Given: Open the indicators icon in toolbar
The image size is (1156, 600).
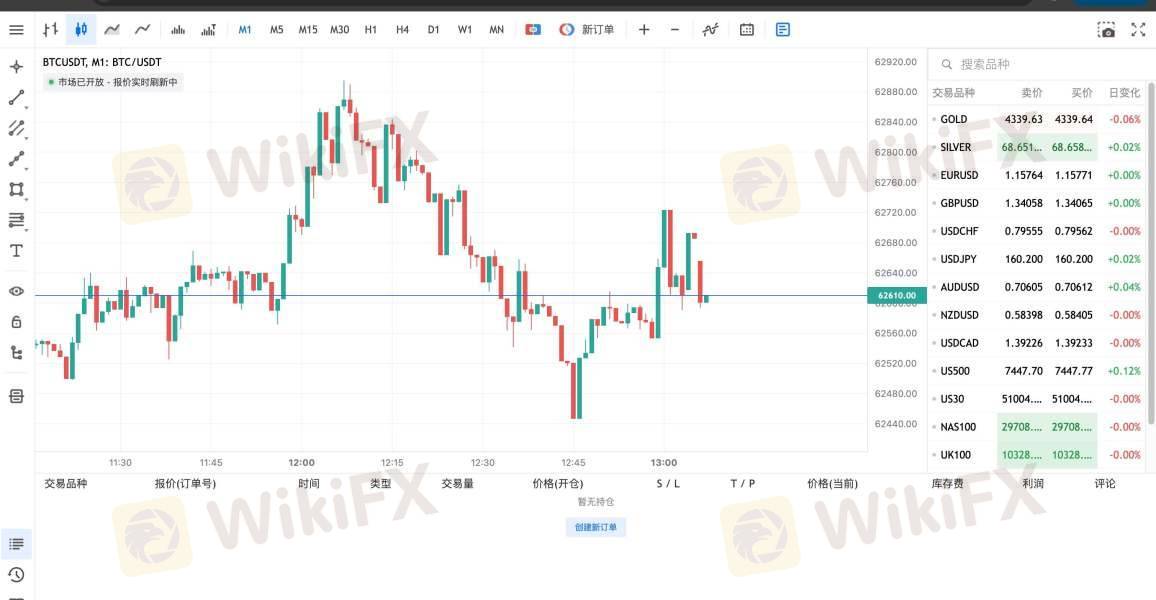Looking at the screenshot, I should coord(710,29).
